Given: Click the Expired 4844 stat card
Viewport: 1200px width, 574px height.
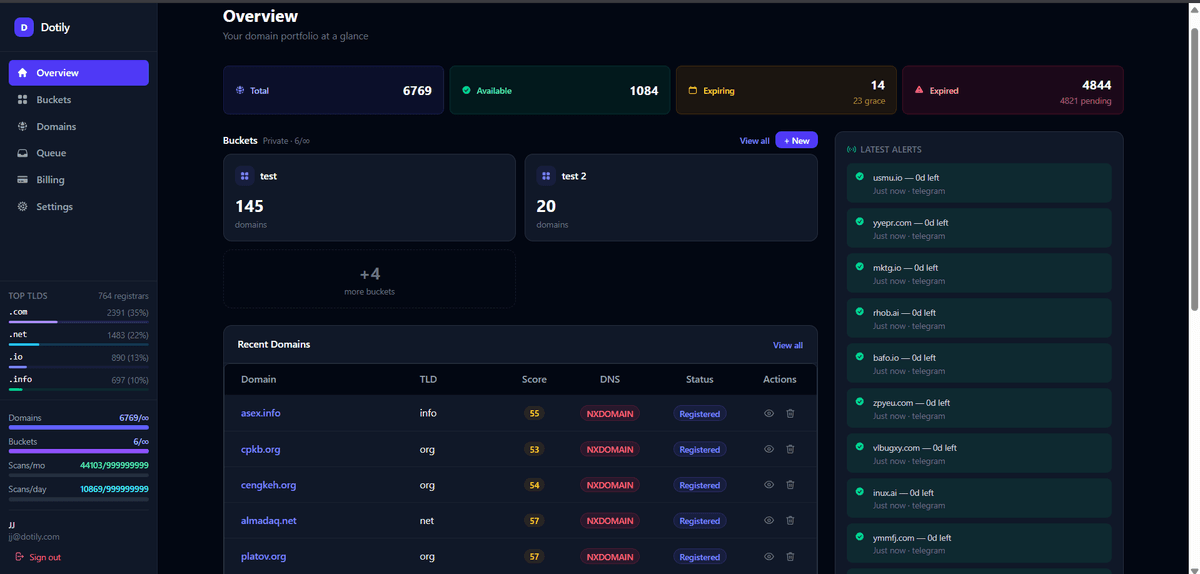Looking at the screenshot, I should 1013,90.
